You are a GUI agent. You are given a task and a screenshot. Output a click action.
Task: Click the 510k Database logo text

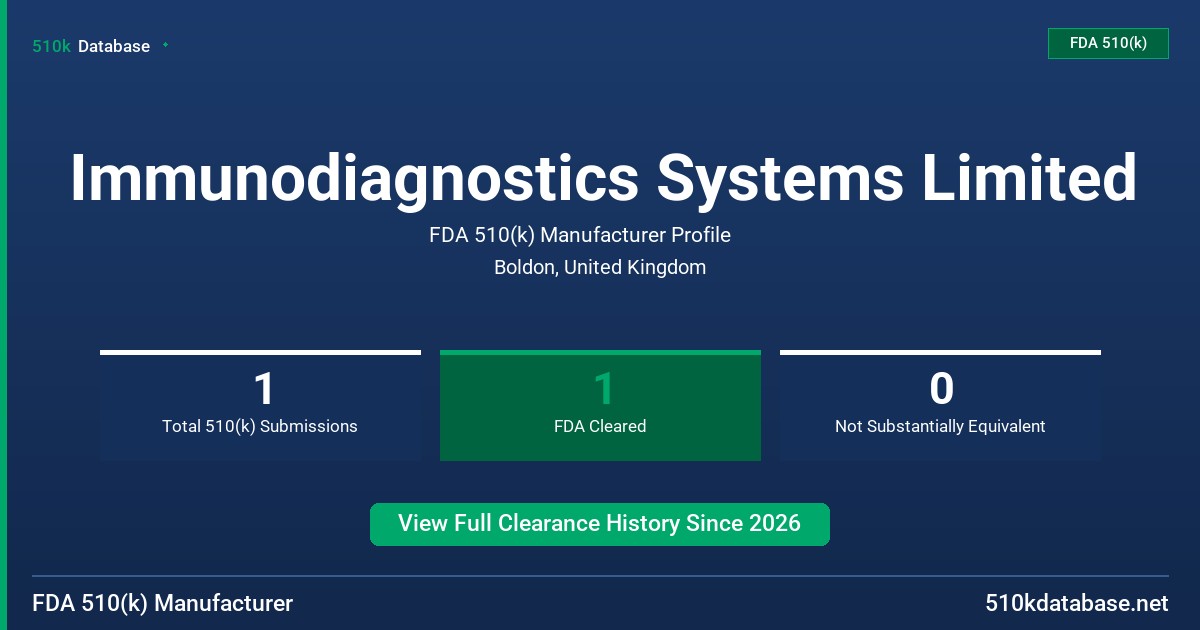(91, 46)
